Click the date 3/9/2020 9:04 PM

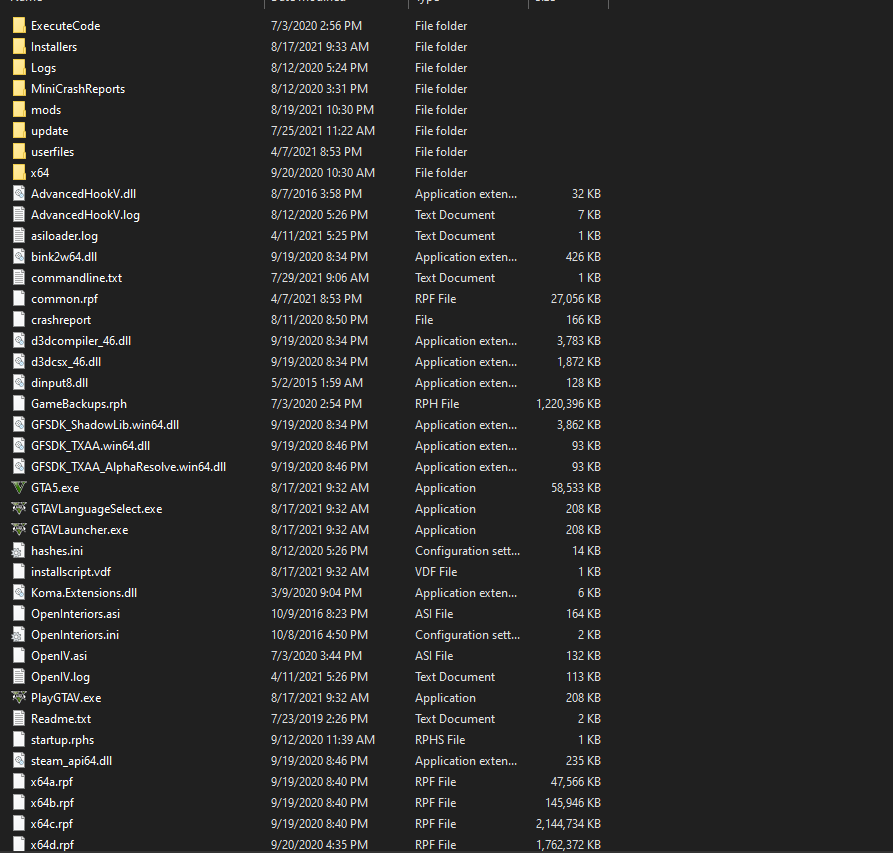coord(316,593)
